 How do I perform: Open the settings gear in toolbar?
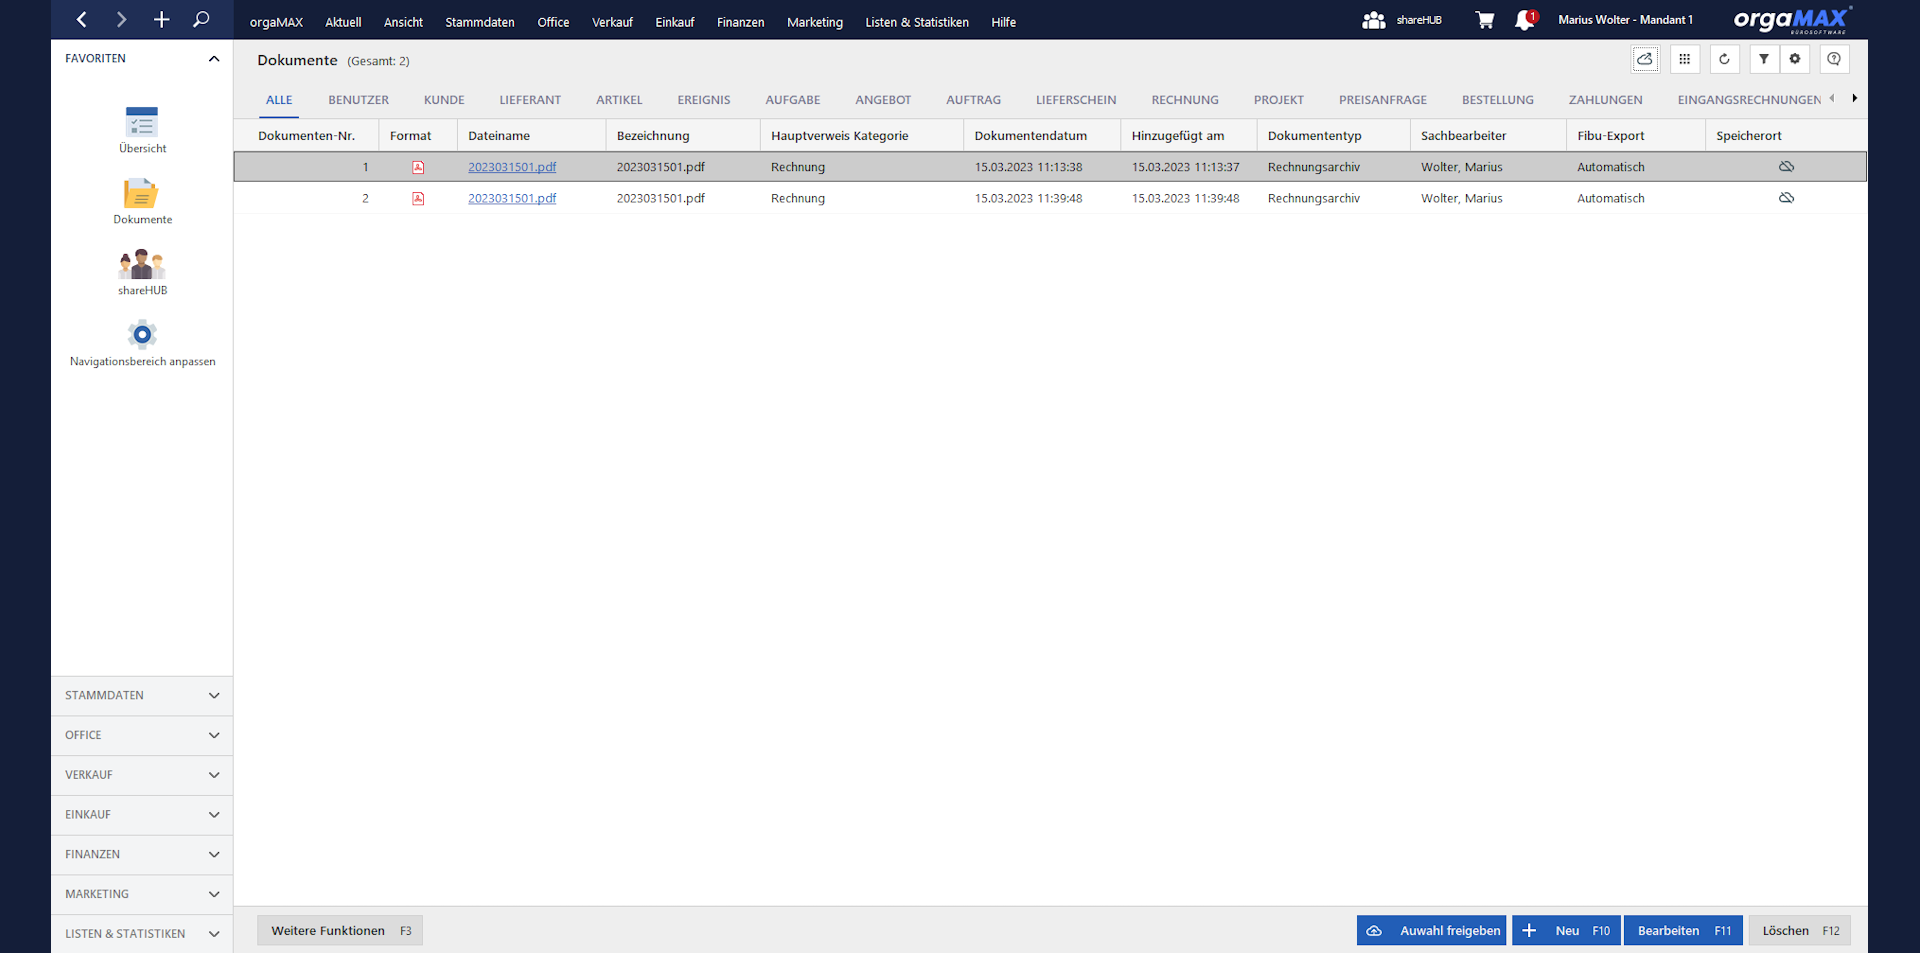1795,59
